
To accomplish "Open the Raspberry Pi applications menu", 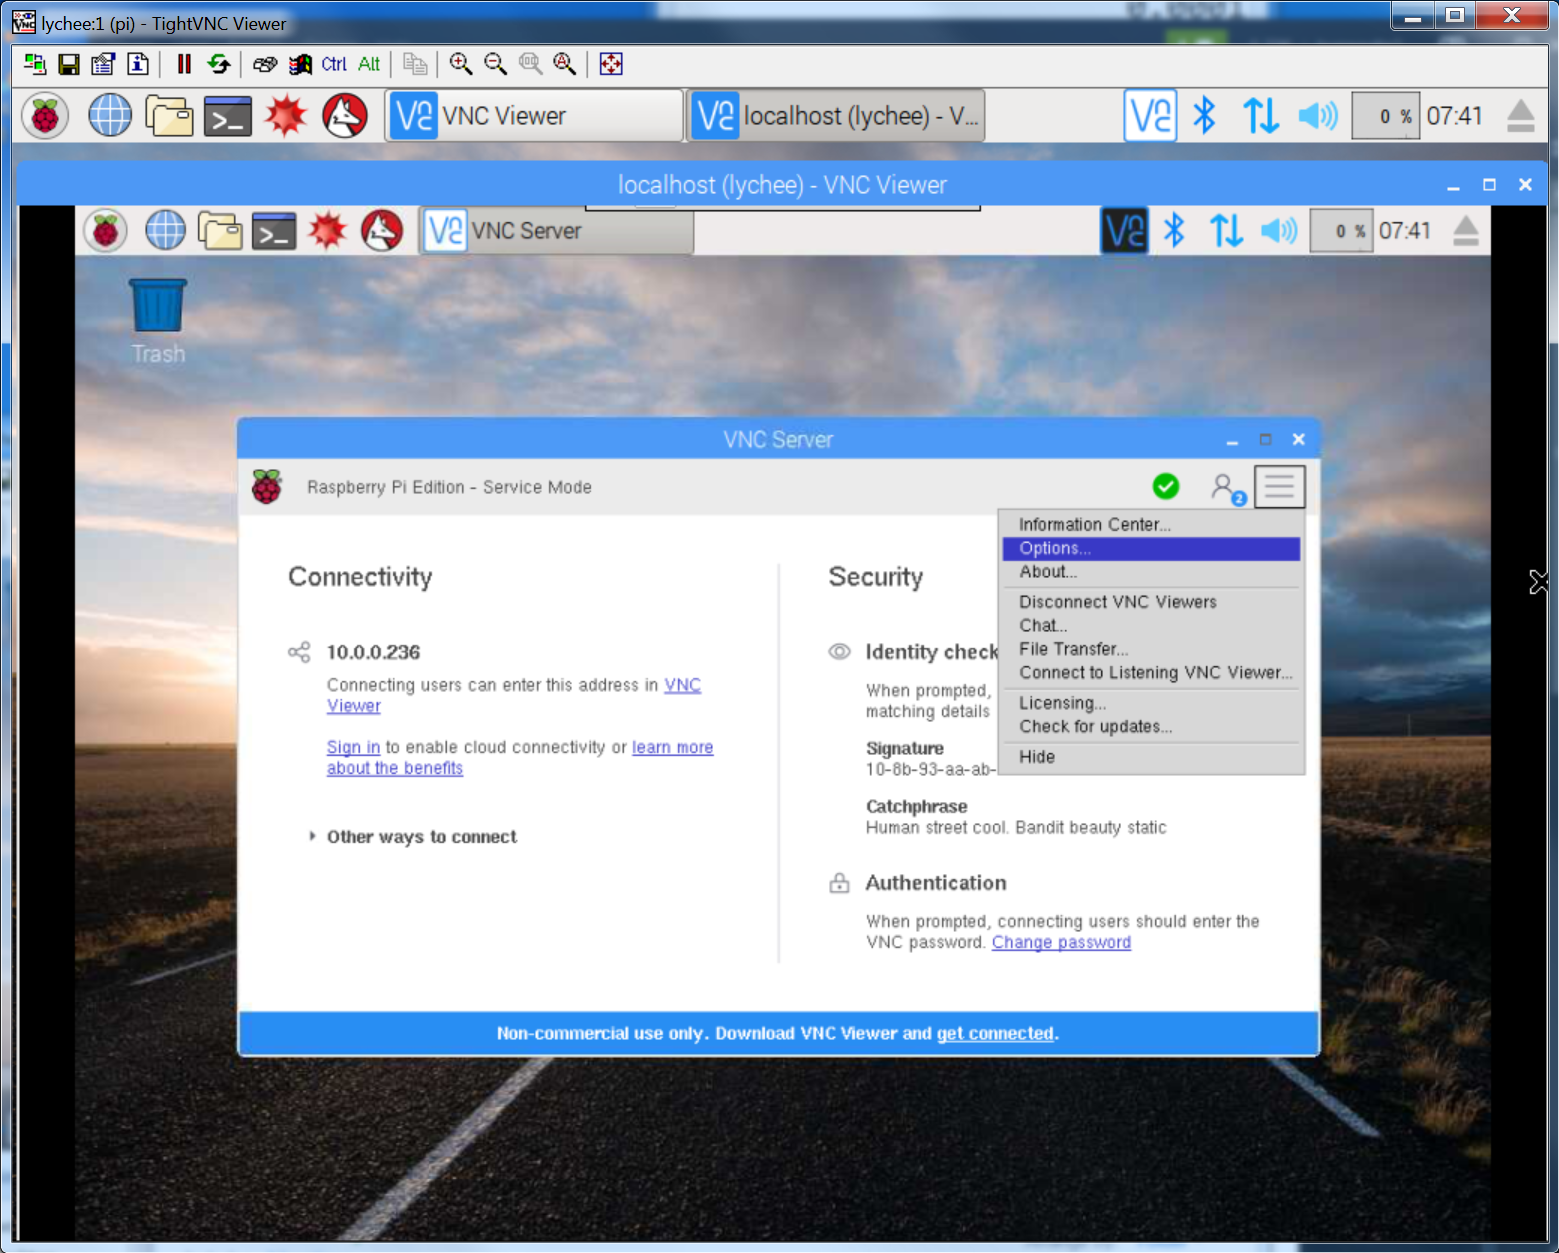I will [x=44, y=115].
